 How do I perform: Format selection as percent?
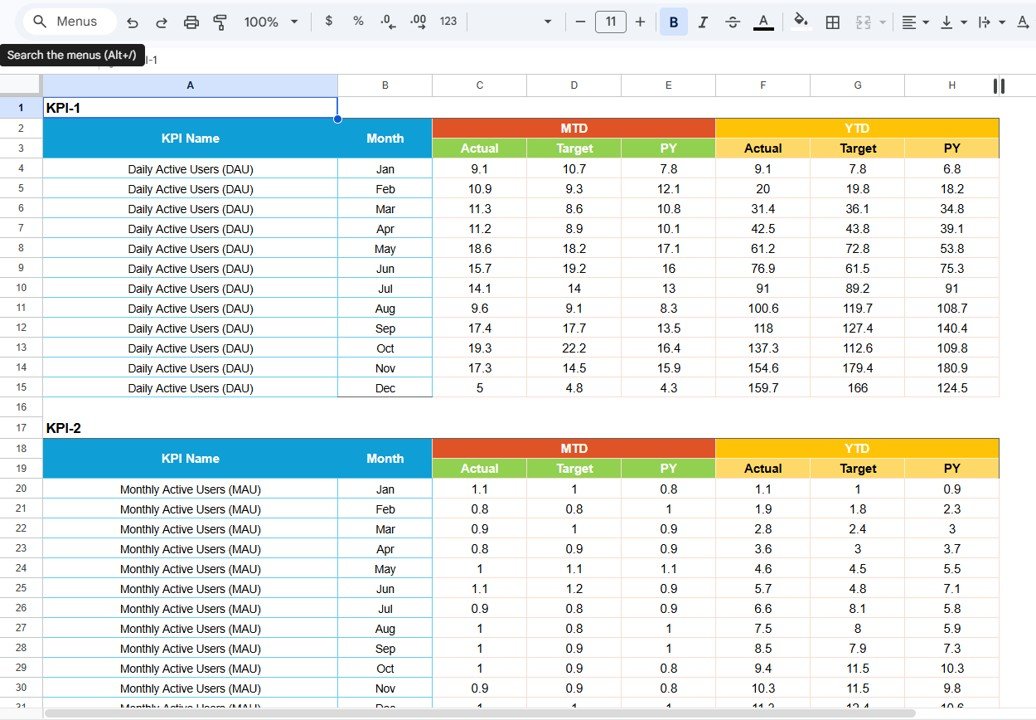pos(358,21)
